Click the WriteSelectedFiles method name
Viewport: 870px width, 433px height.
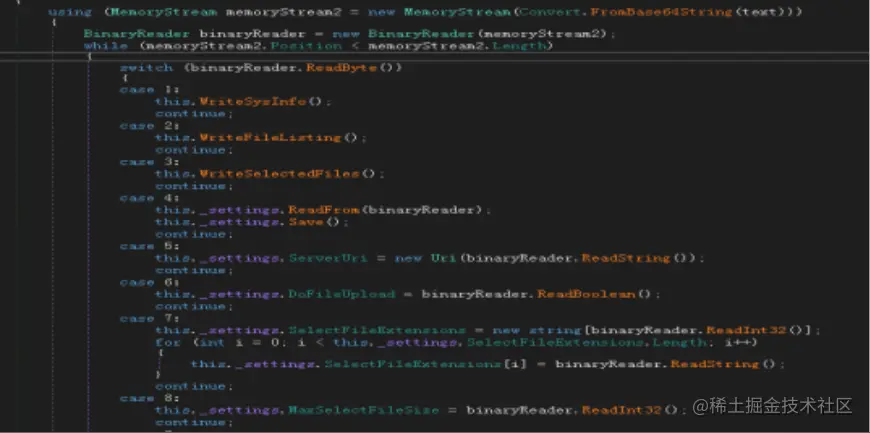click(280, 174)
